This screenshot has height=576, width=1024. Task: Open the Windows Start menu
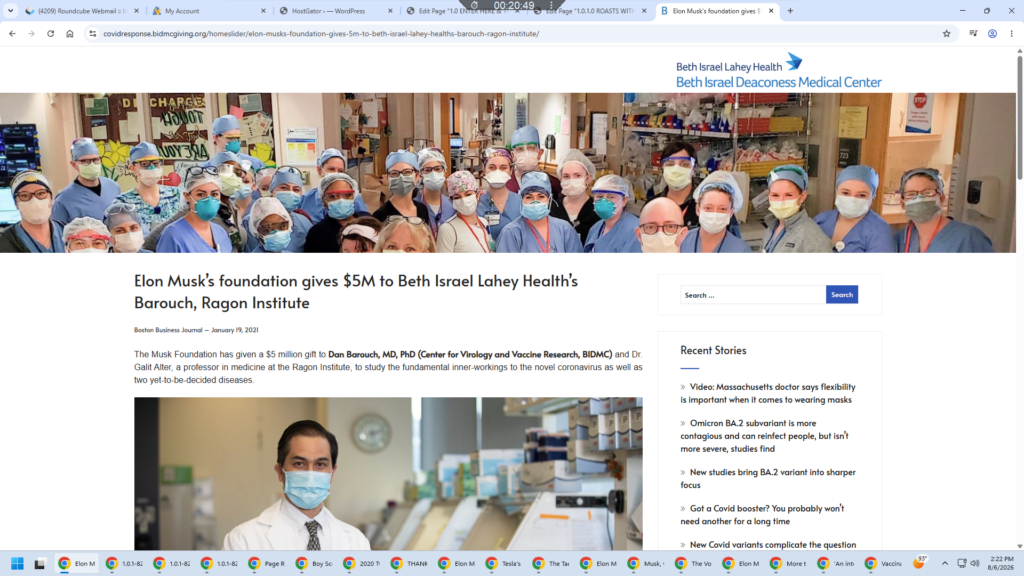click(x=17, y=564)
